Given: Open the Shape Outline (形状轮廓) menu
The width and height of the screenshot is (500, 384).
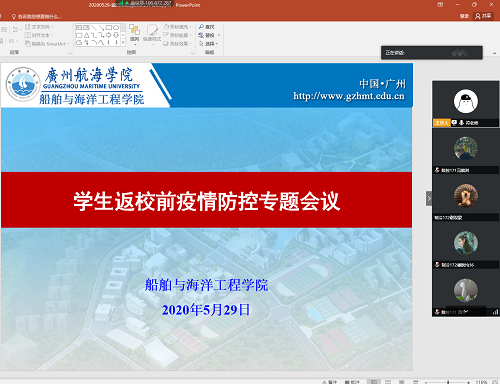Looking at the screenshot, I should pos(177,35).
